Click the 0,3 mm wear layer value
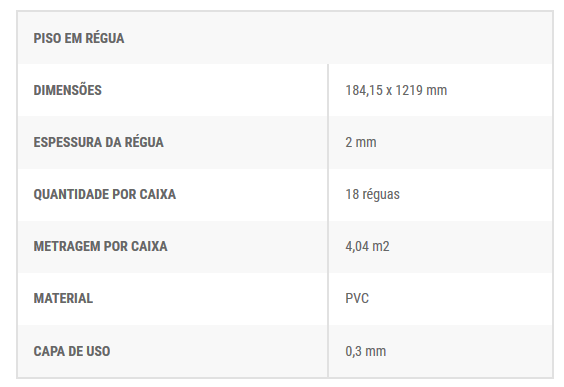This screenshot has width=564, height=387. [365, 351]
